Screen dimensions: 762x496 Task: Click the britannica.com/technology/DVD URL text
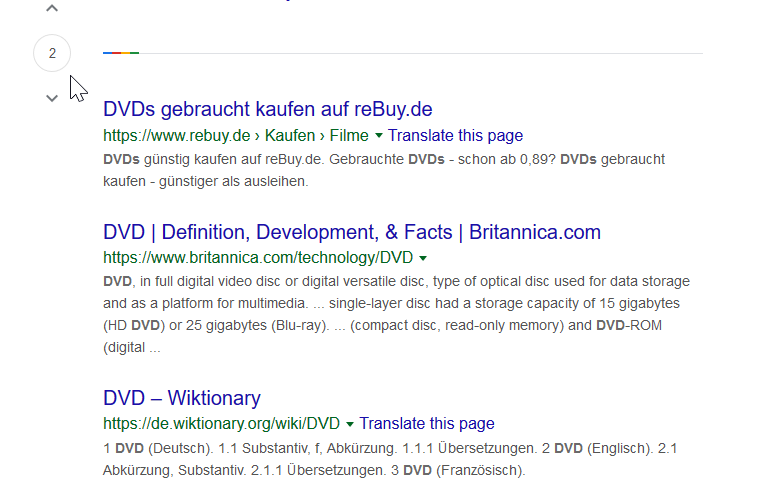tap(258, 257)
